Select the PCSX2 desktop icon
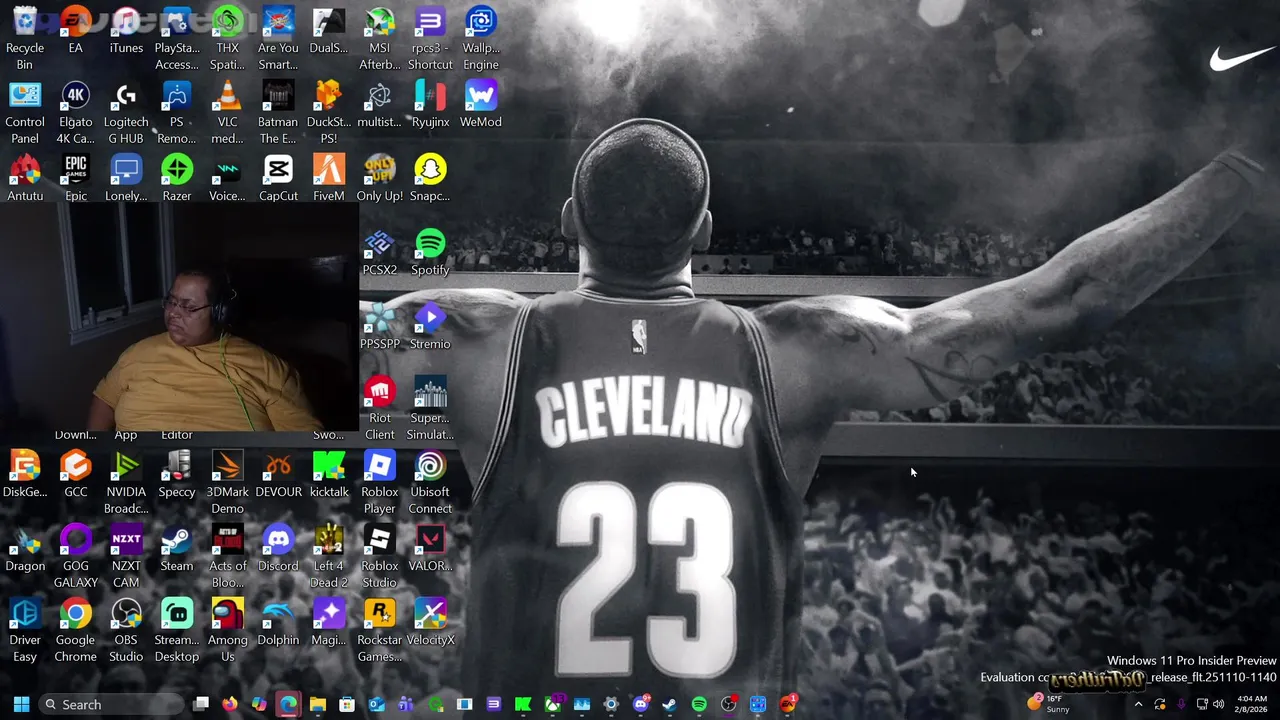Image resolution: width=1280 pixels, height=720 pixels. pos(380,252)
